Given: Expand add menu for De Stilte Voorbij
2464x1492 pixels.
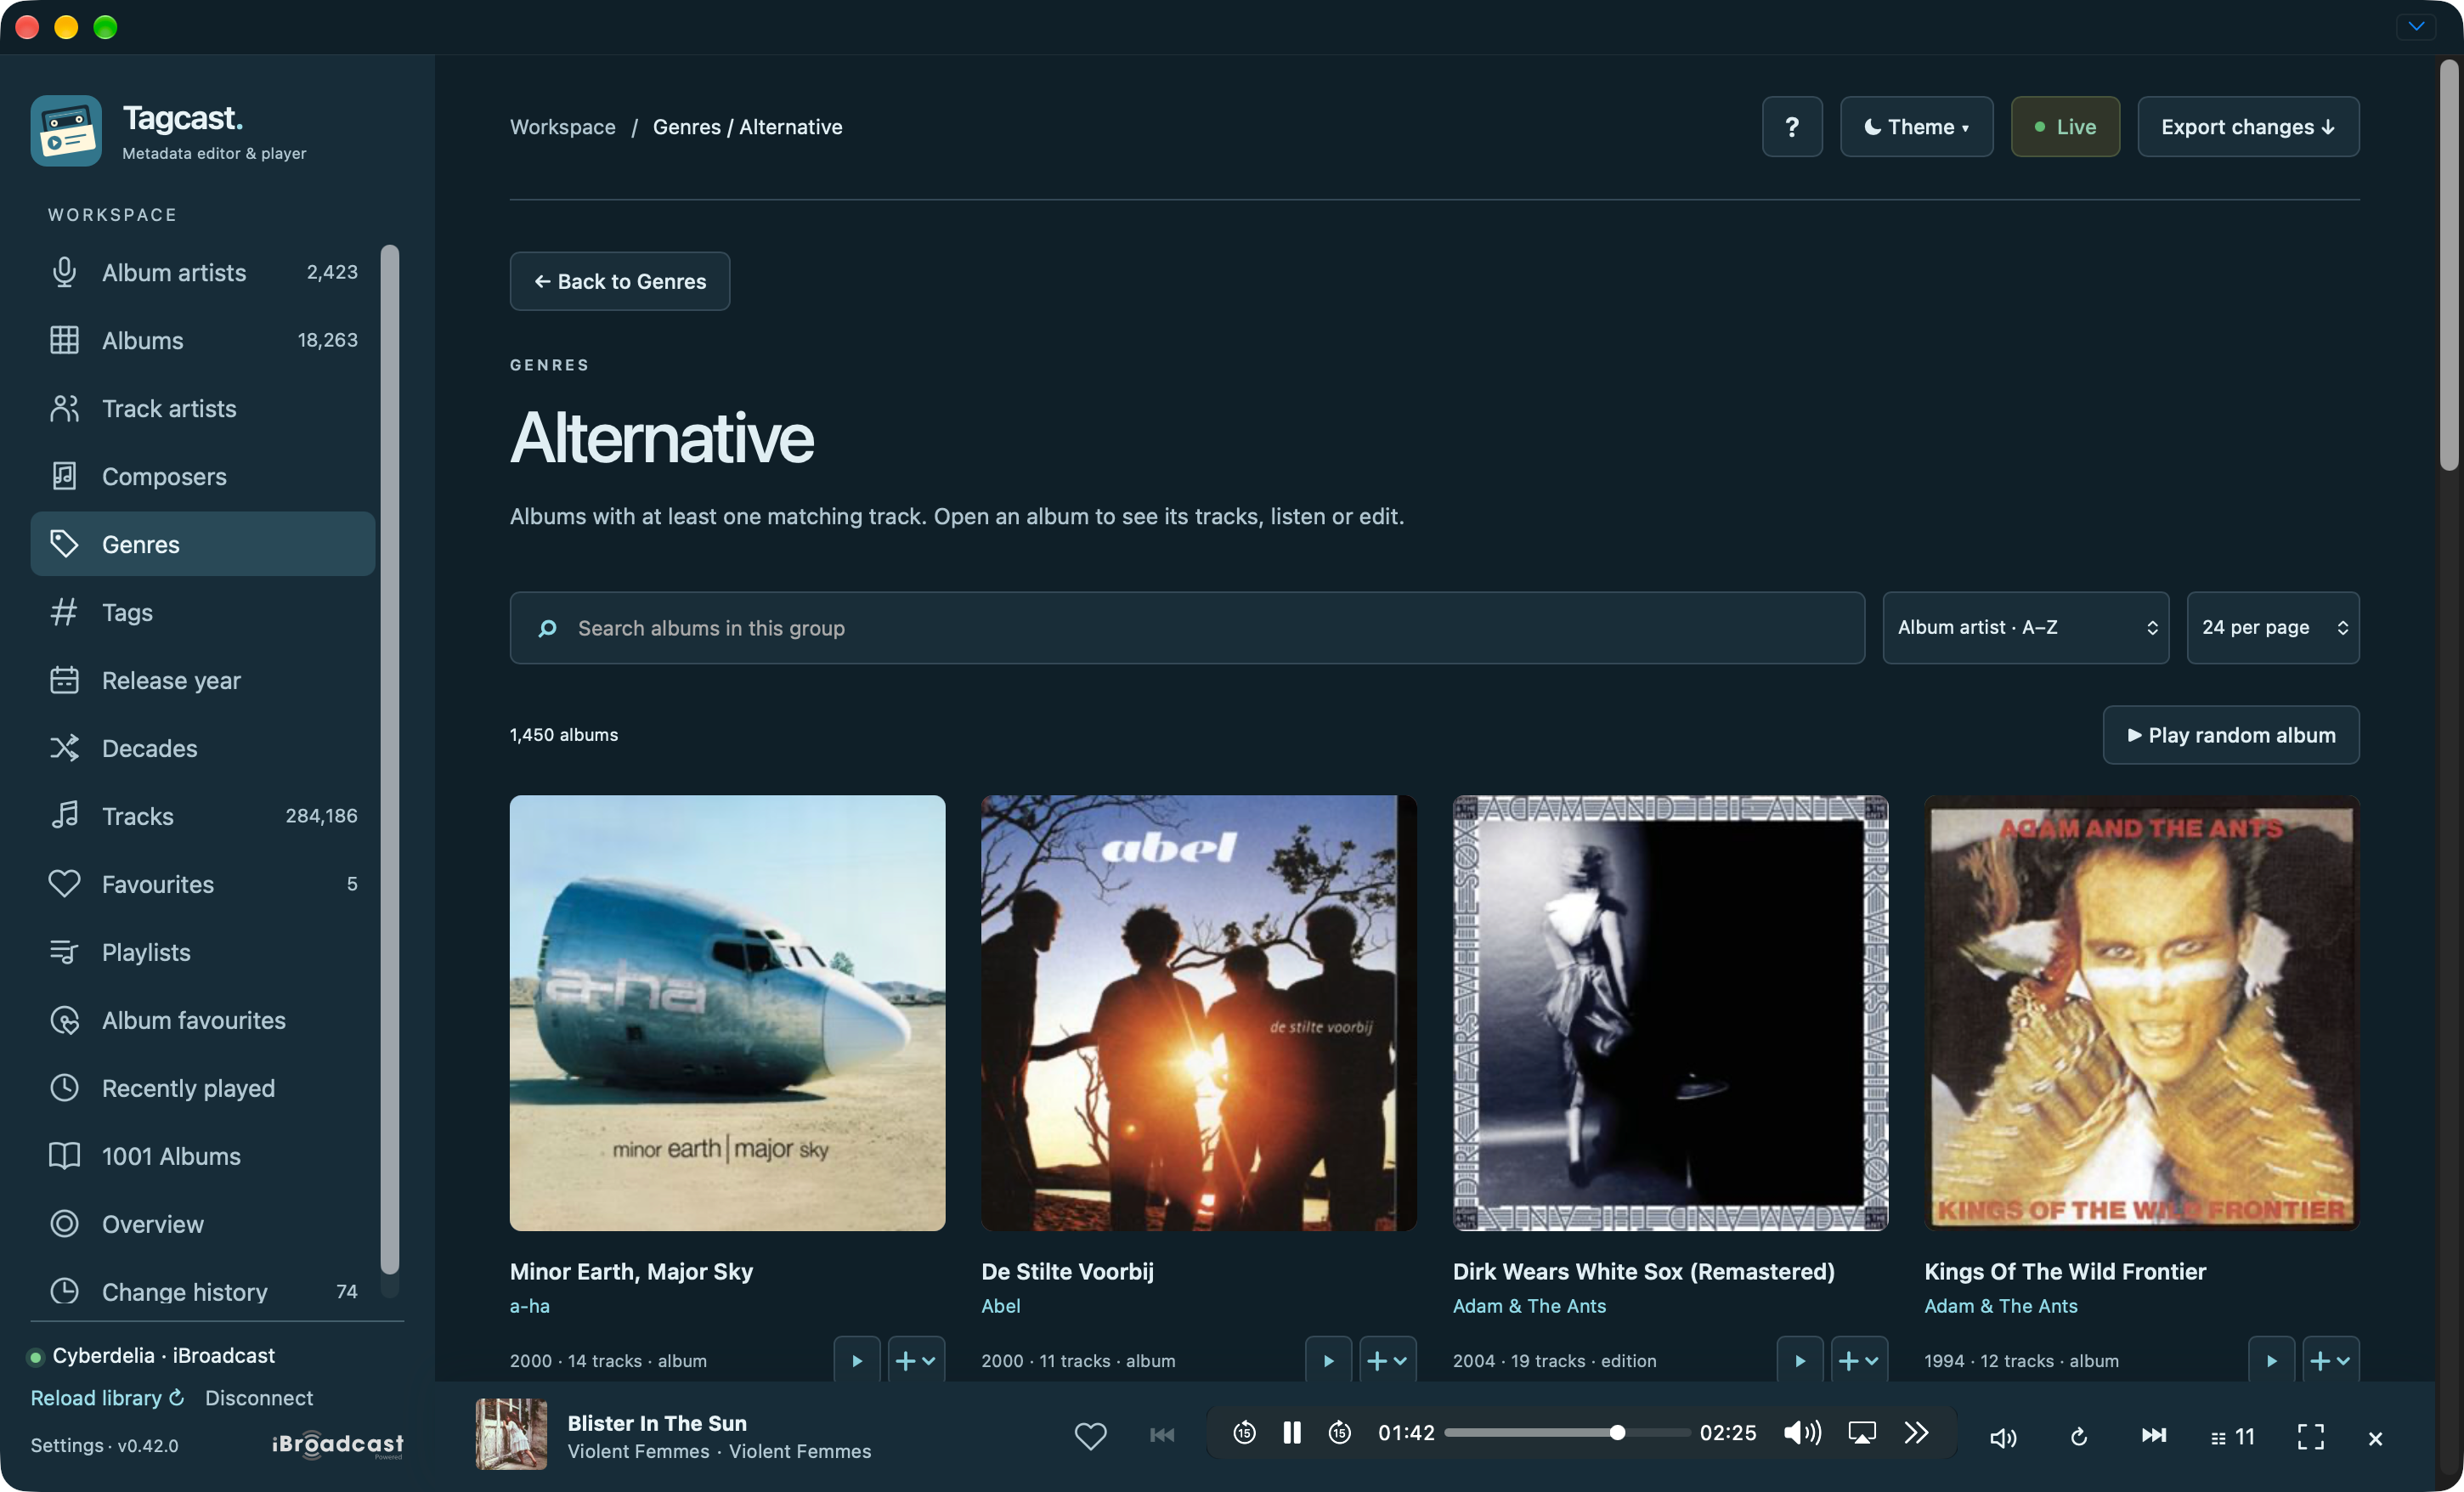Looking at the screenshot, I should coord(1388,1360).
